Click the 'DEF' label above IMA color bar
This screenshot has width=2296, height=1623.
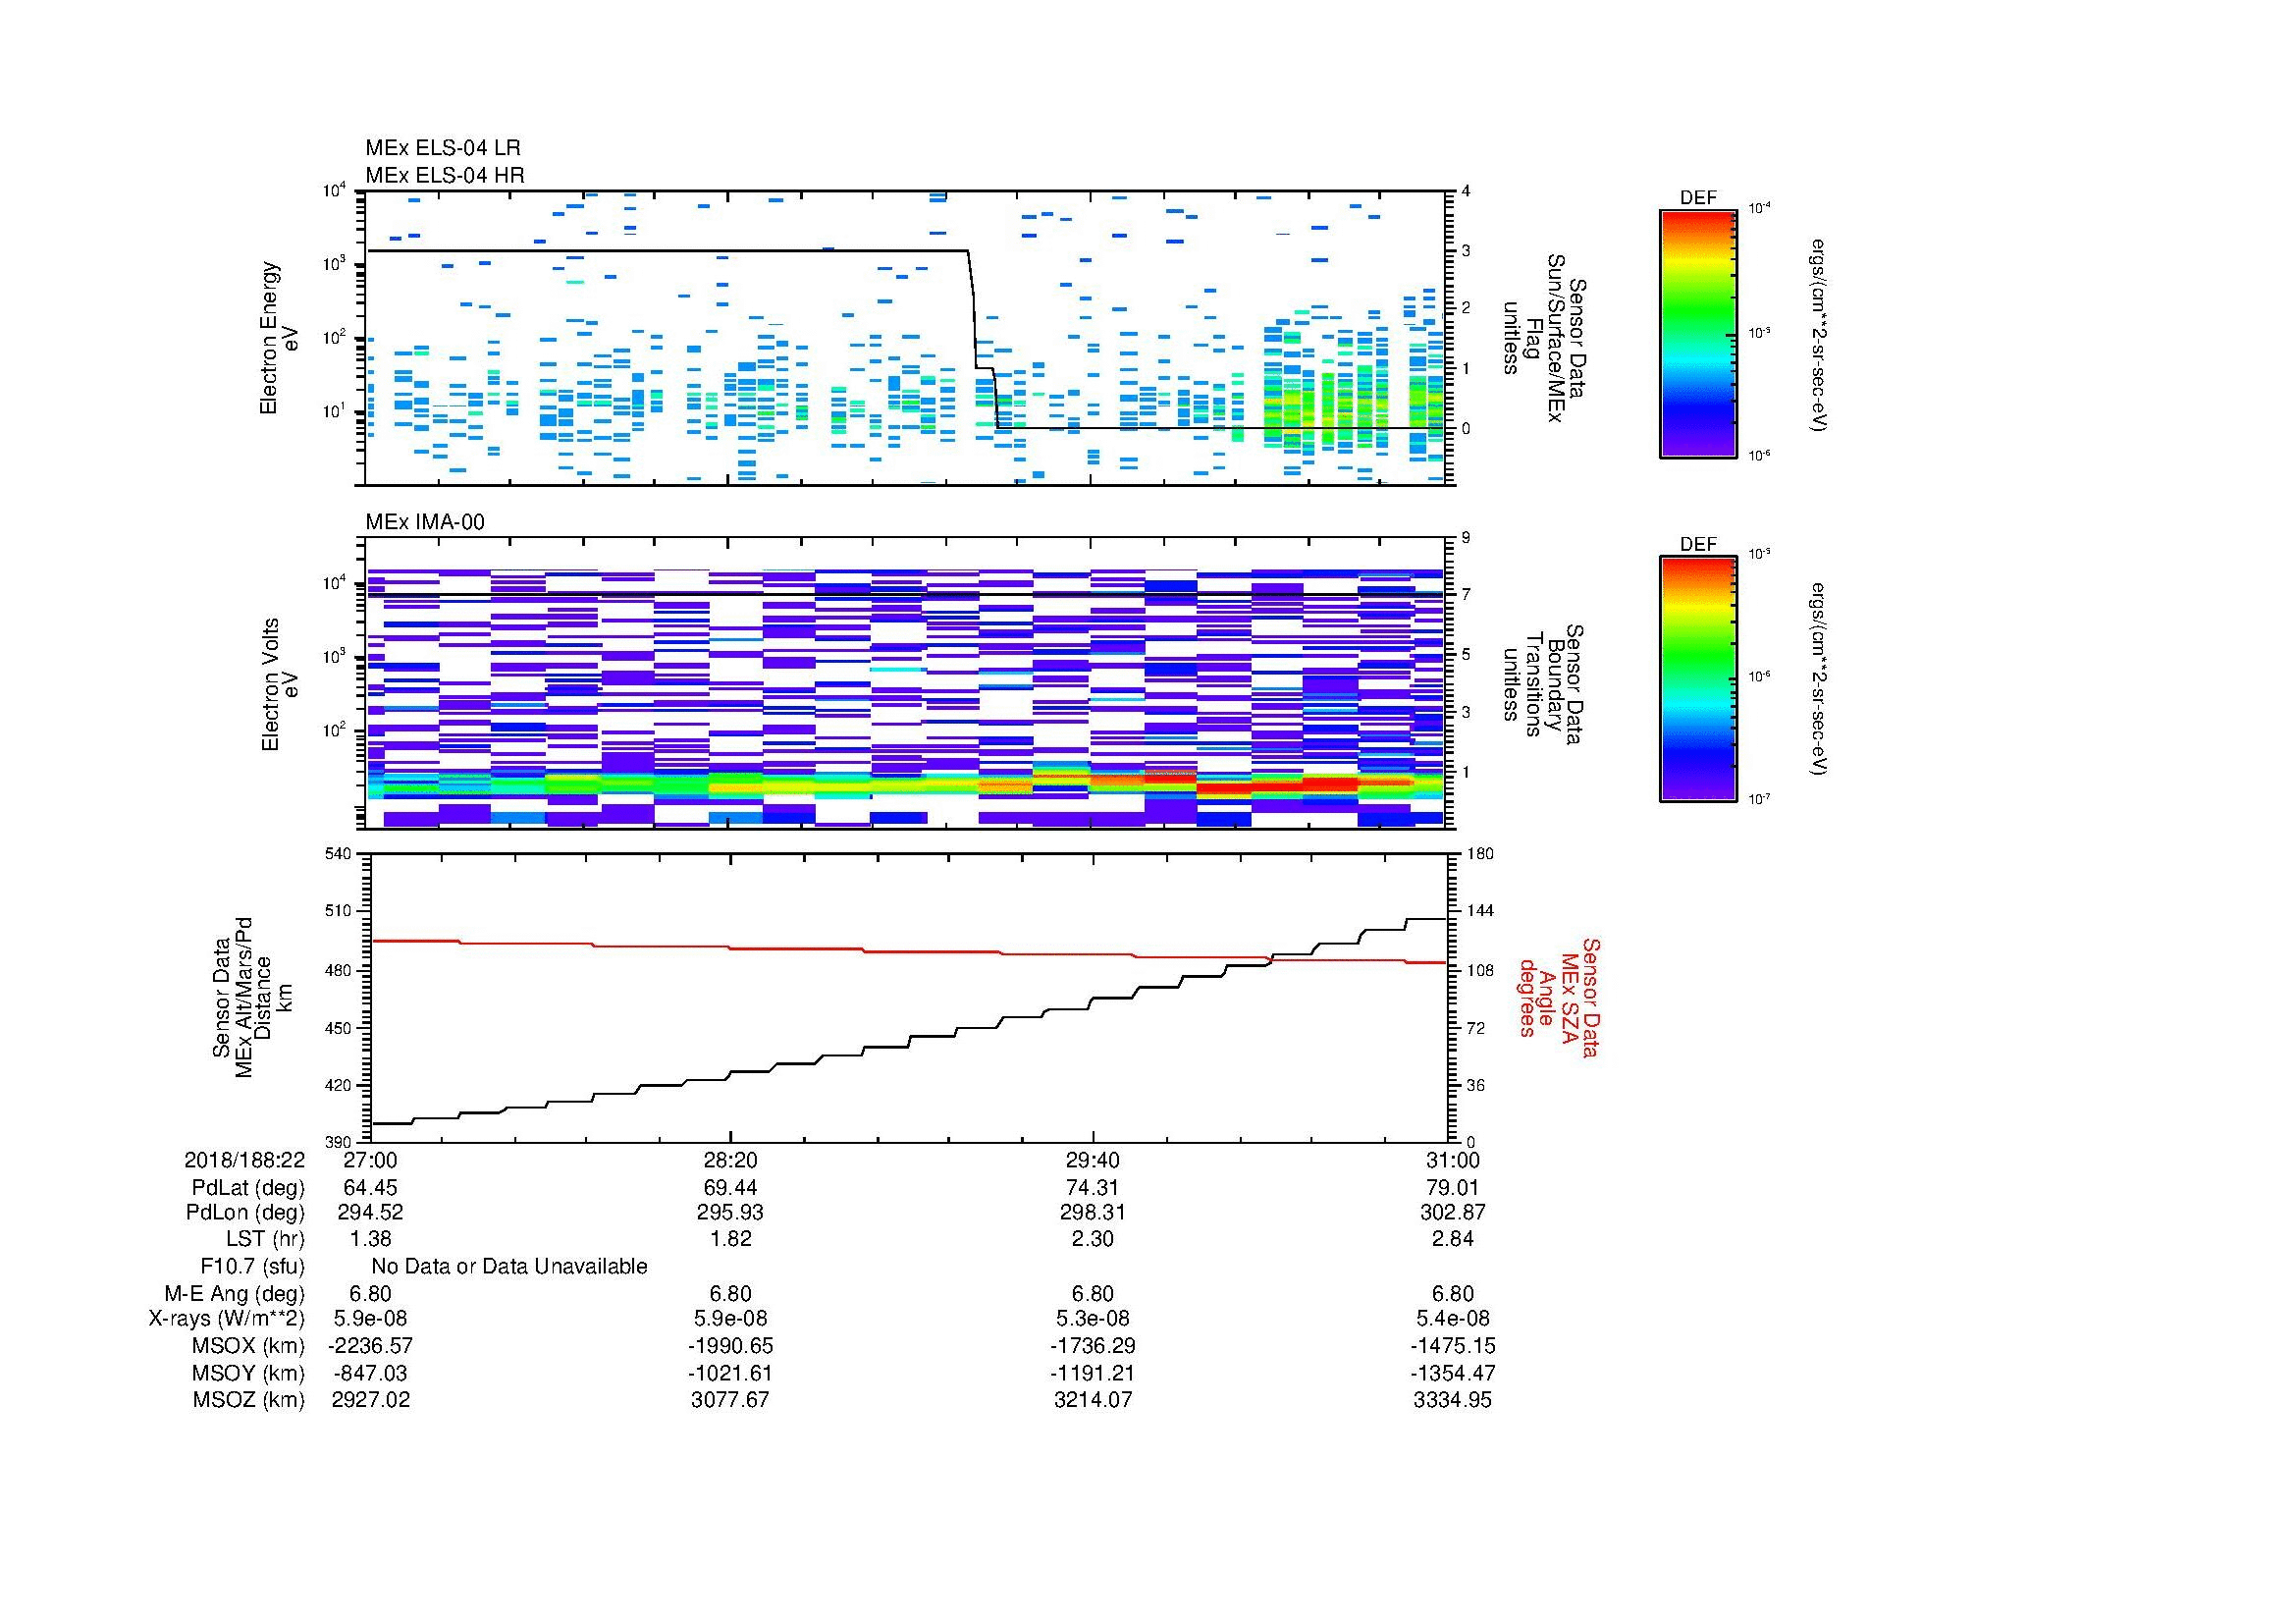point(1698,544)
